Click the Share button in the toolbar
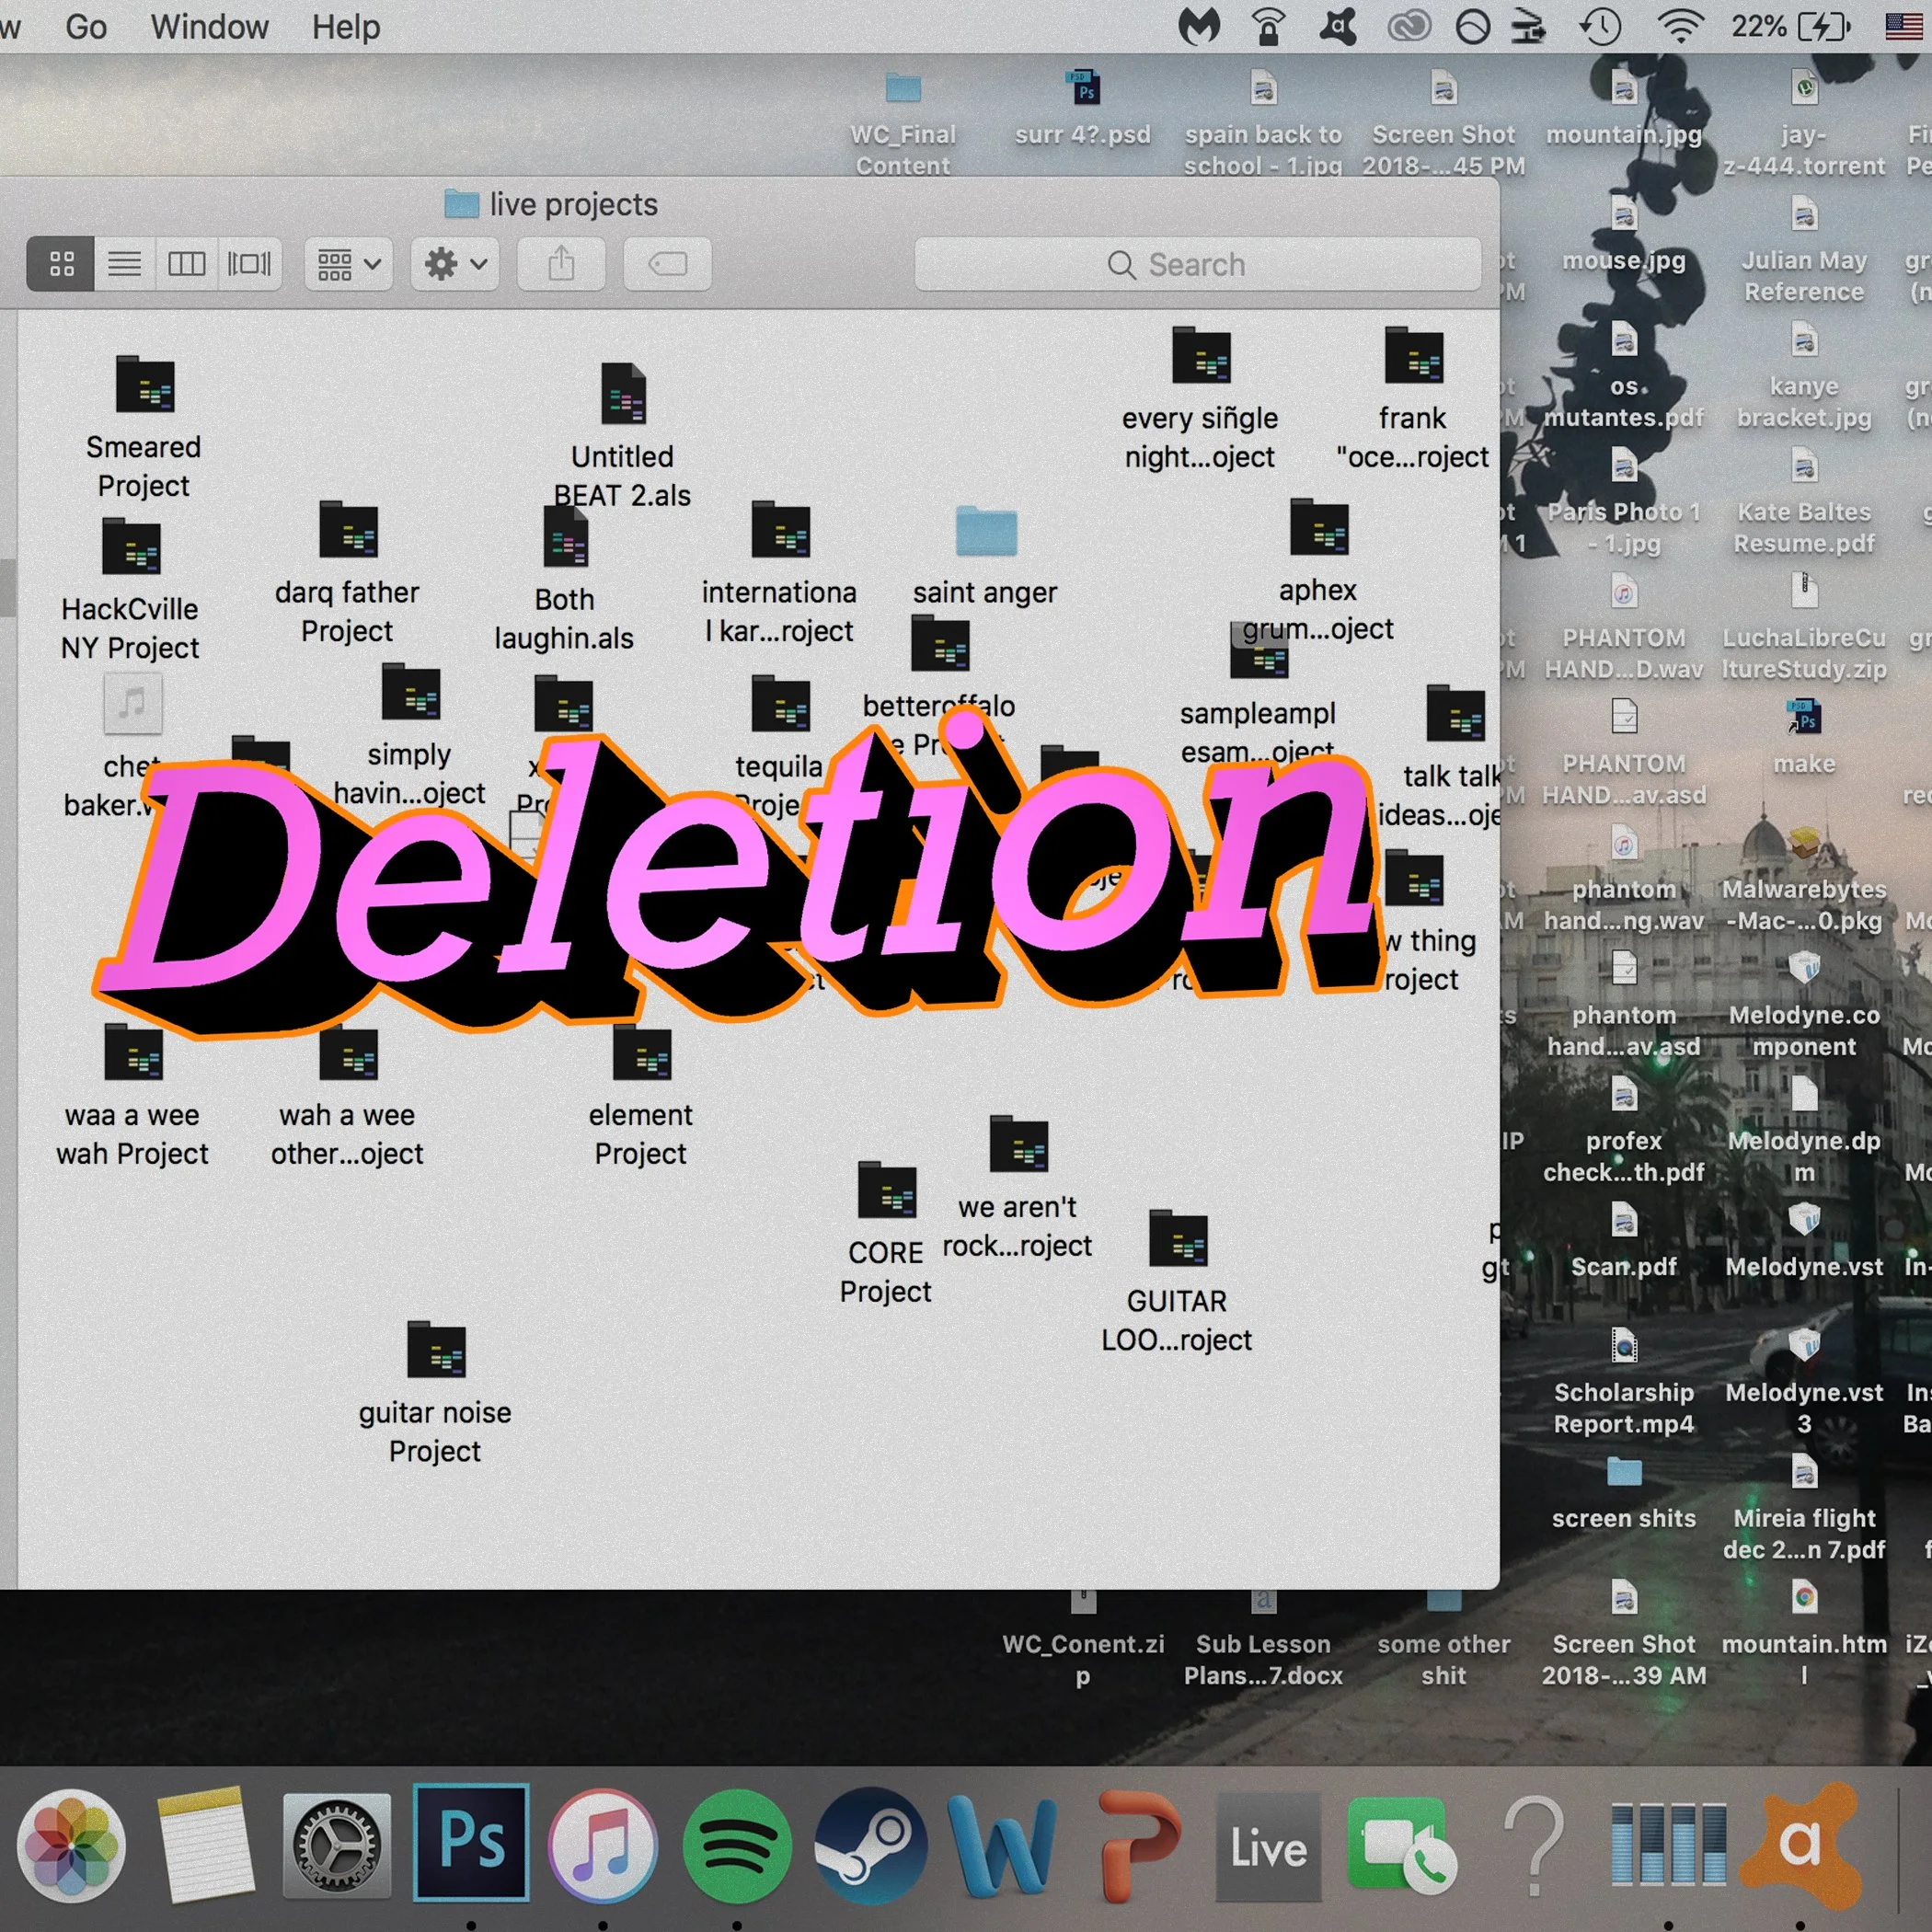 click(561, 263)
